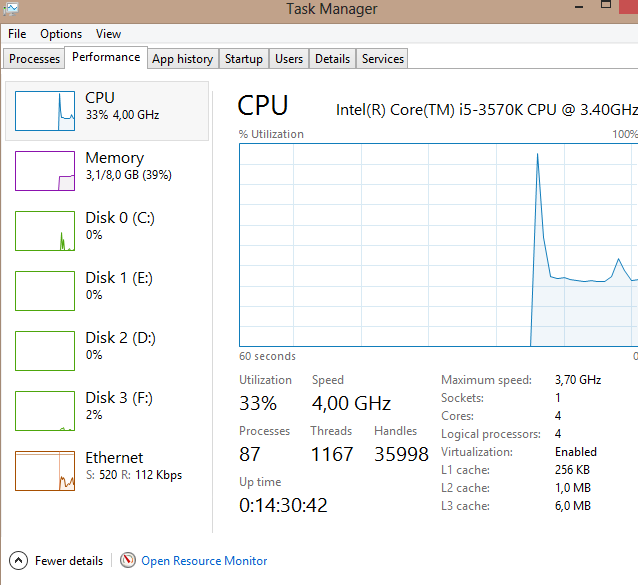Click the L1 cache value 256 KB
The image size is (638, 585).
[572, 470]
